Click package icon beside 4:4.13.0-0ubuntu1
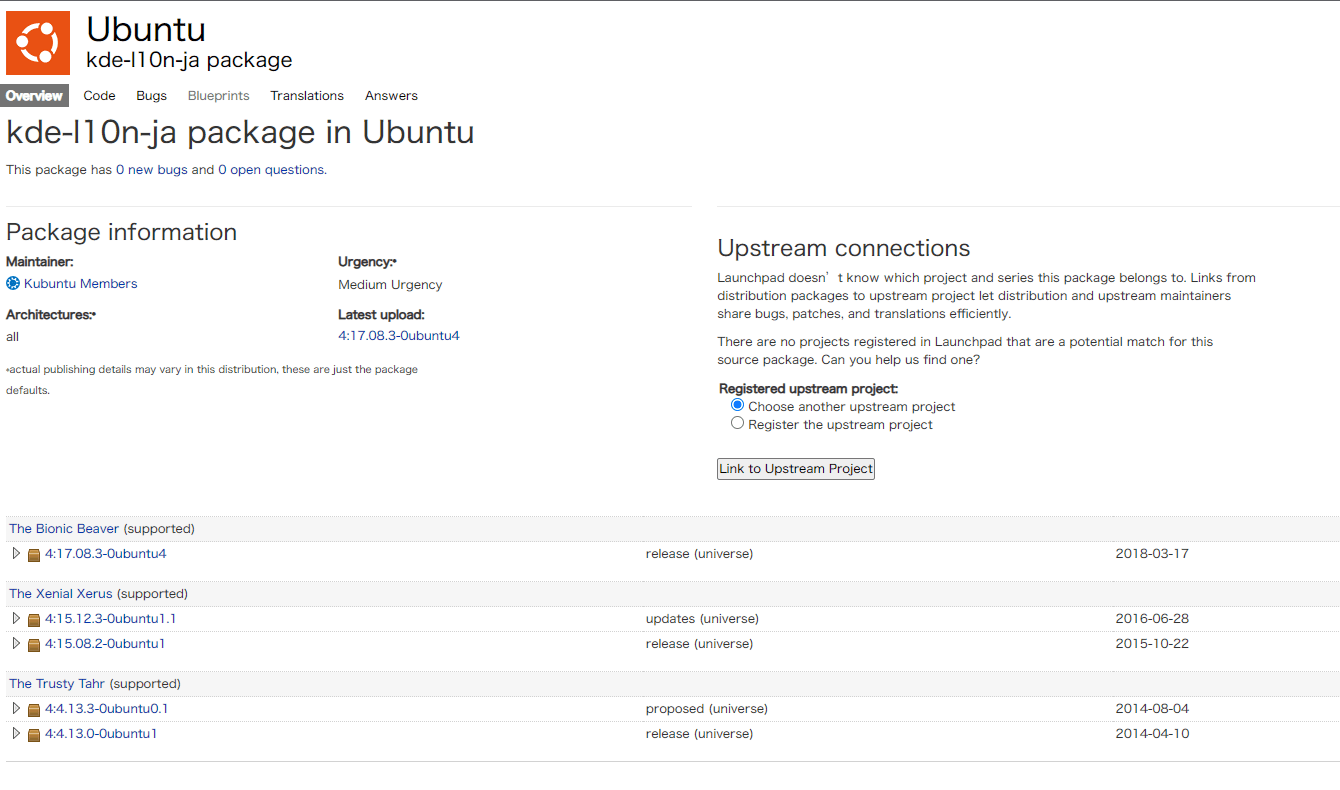Screen dimensions: 1340x790 point(34,735)
